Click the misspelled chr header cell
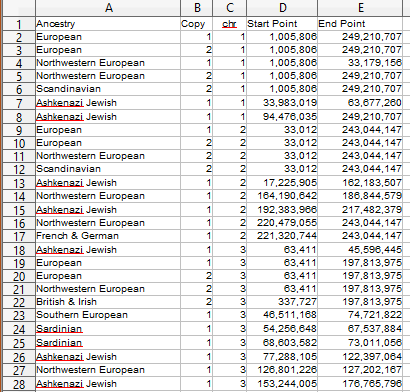The image size is (410, 392). (230, 24)
